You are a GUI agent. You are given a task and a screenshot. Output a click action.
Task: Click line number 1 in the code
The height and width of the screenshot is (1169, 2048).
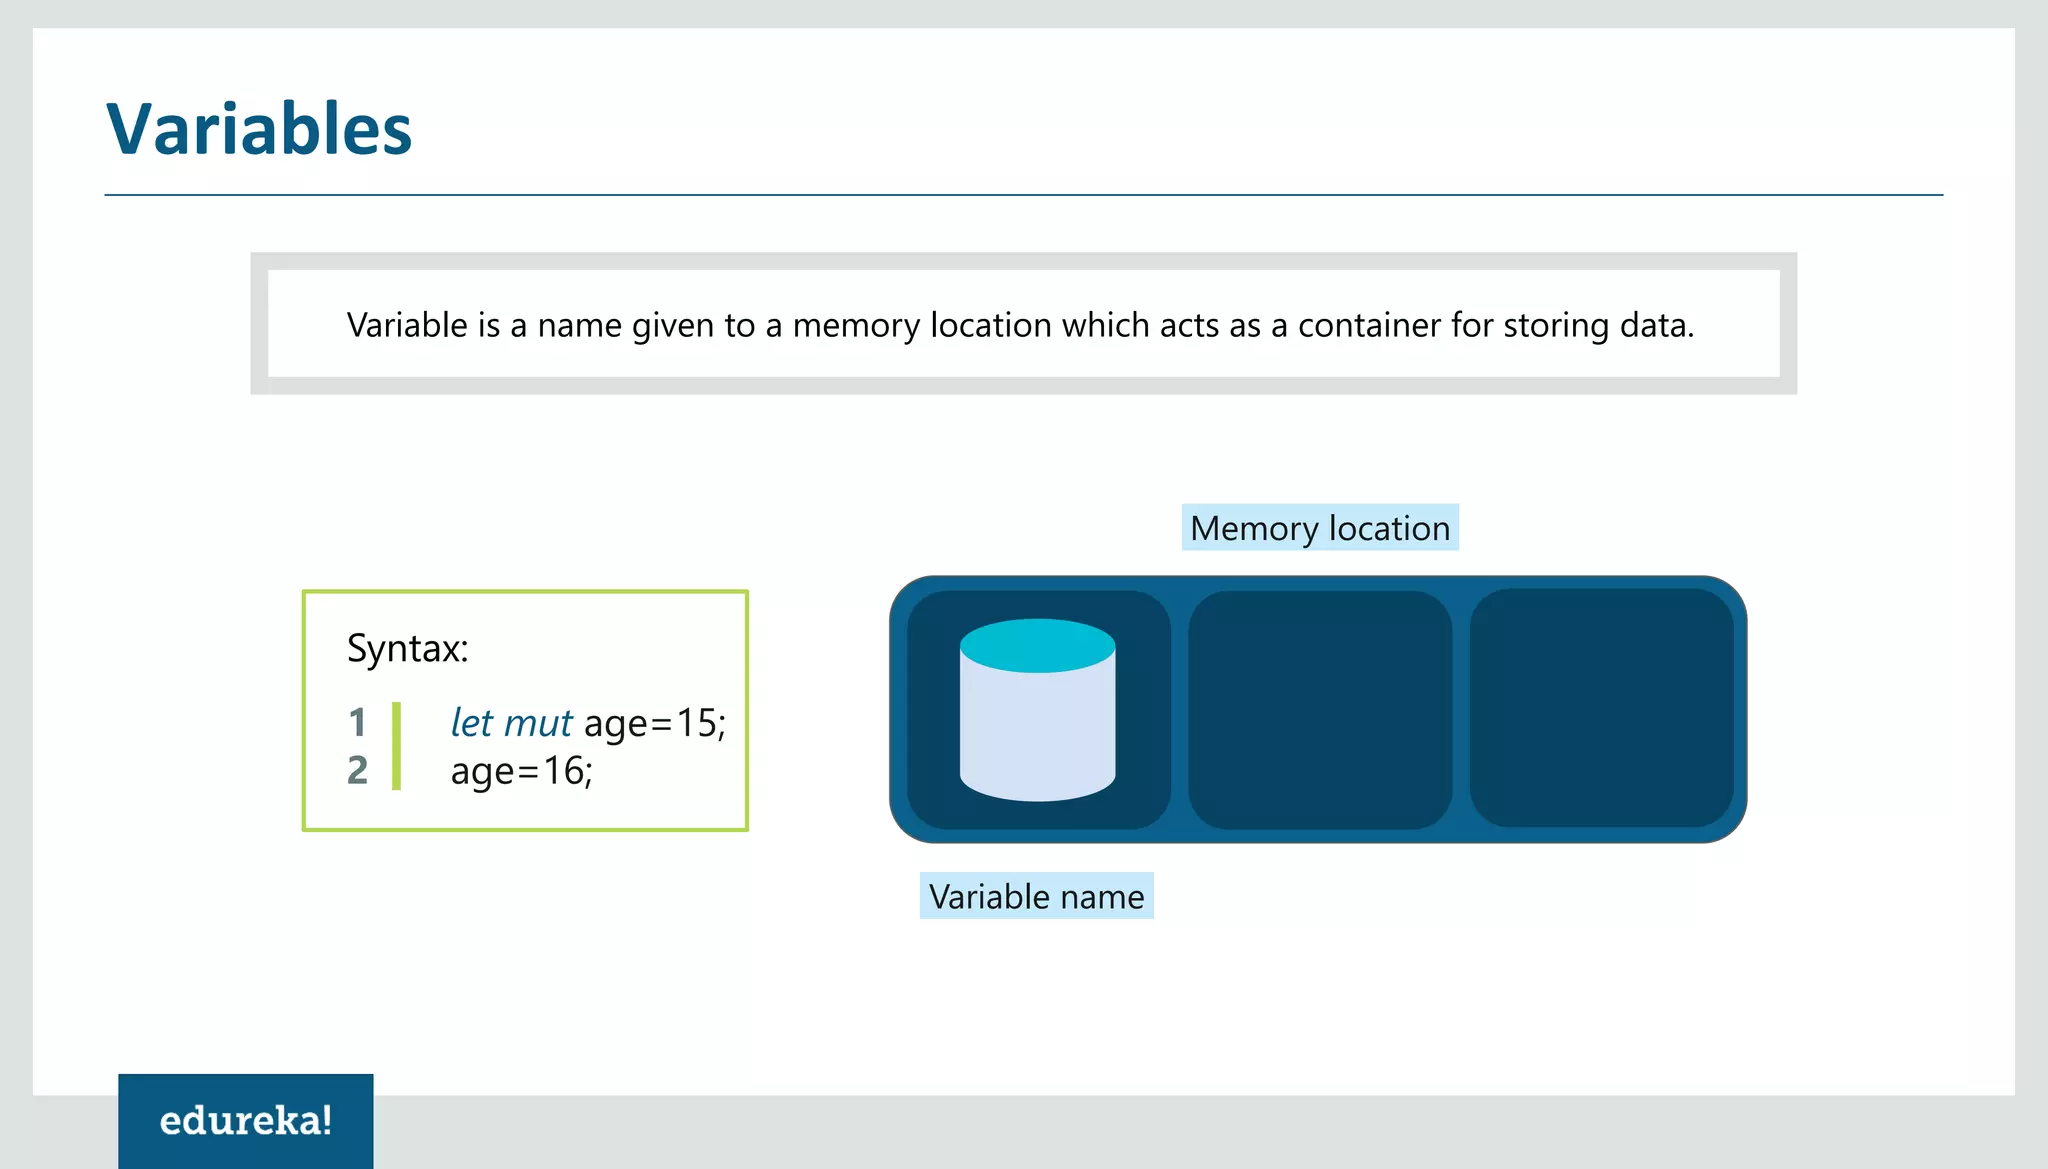(357, 722)
